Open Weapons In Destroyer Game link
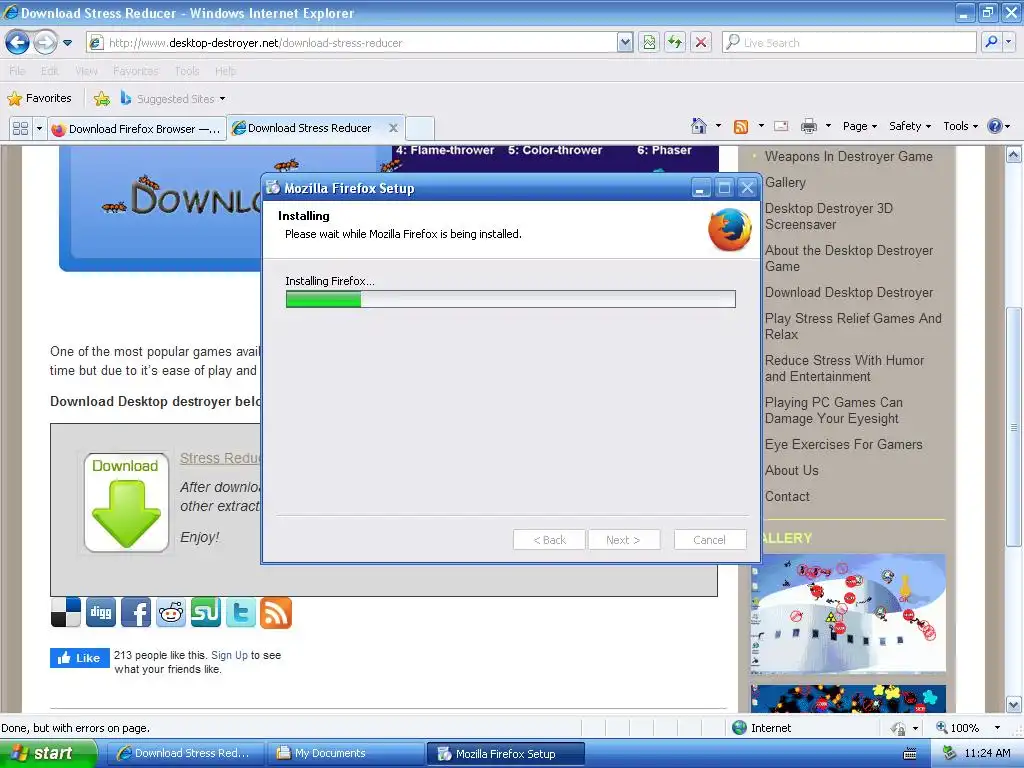Image resolution: width=1024 pixels, height=768 pixels. coord(848,156)
